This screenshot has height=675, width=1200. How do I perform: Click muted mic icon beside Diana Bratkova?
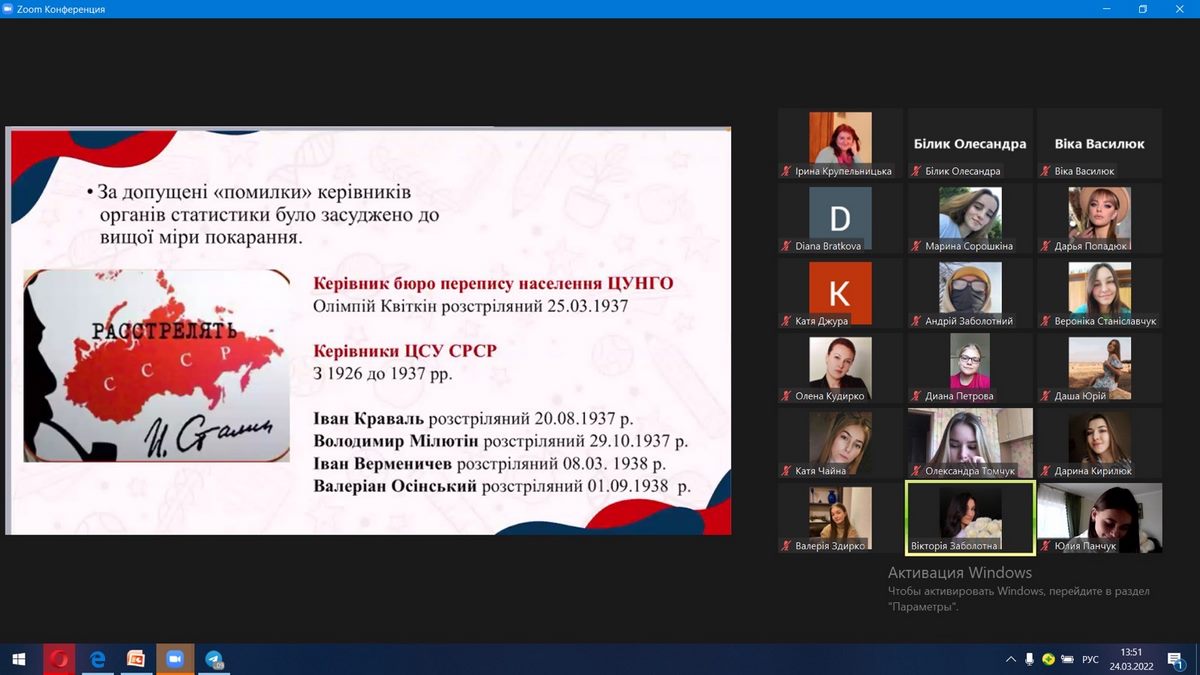pyautogui.click(x=786, y=246)
